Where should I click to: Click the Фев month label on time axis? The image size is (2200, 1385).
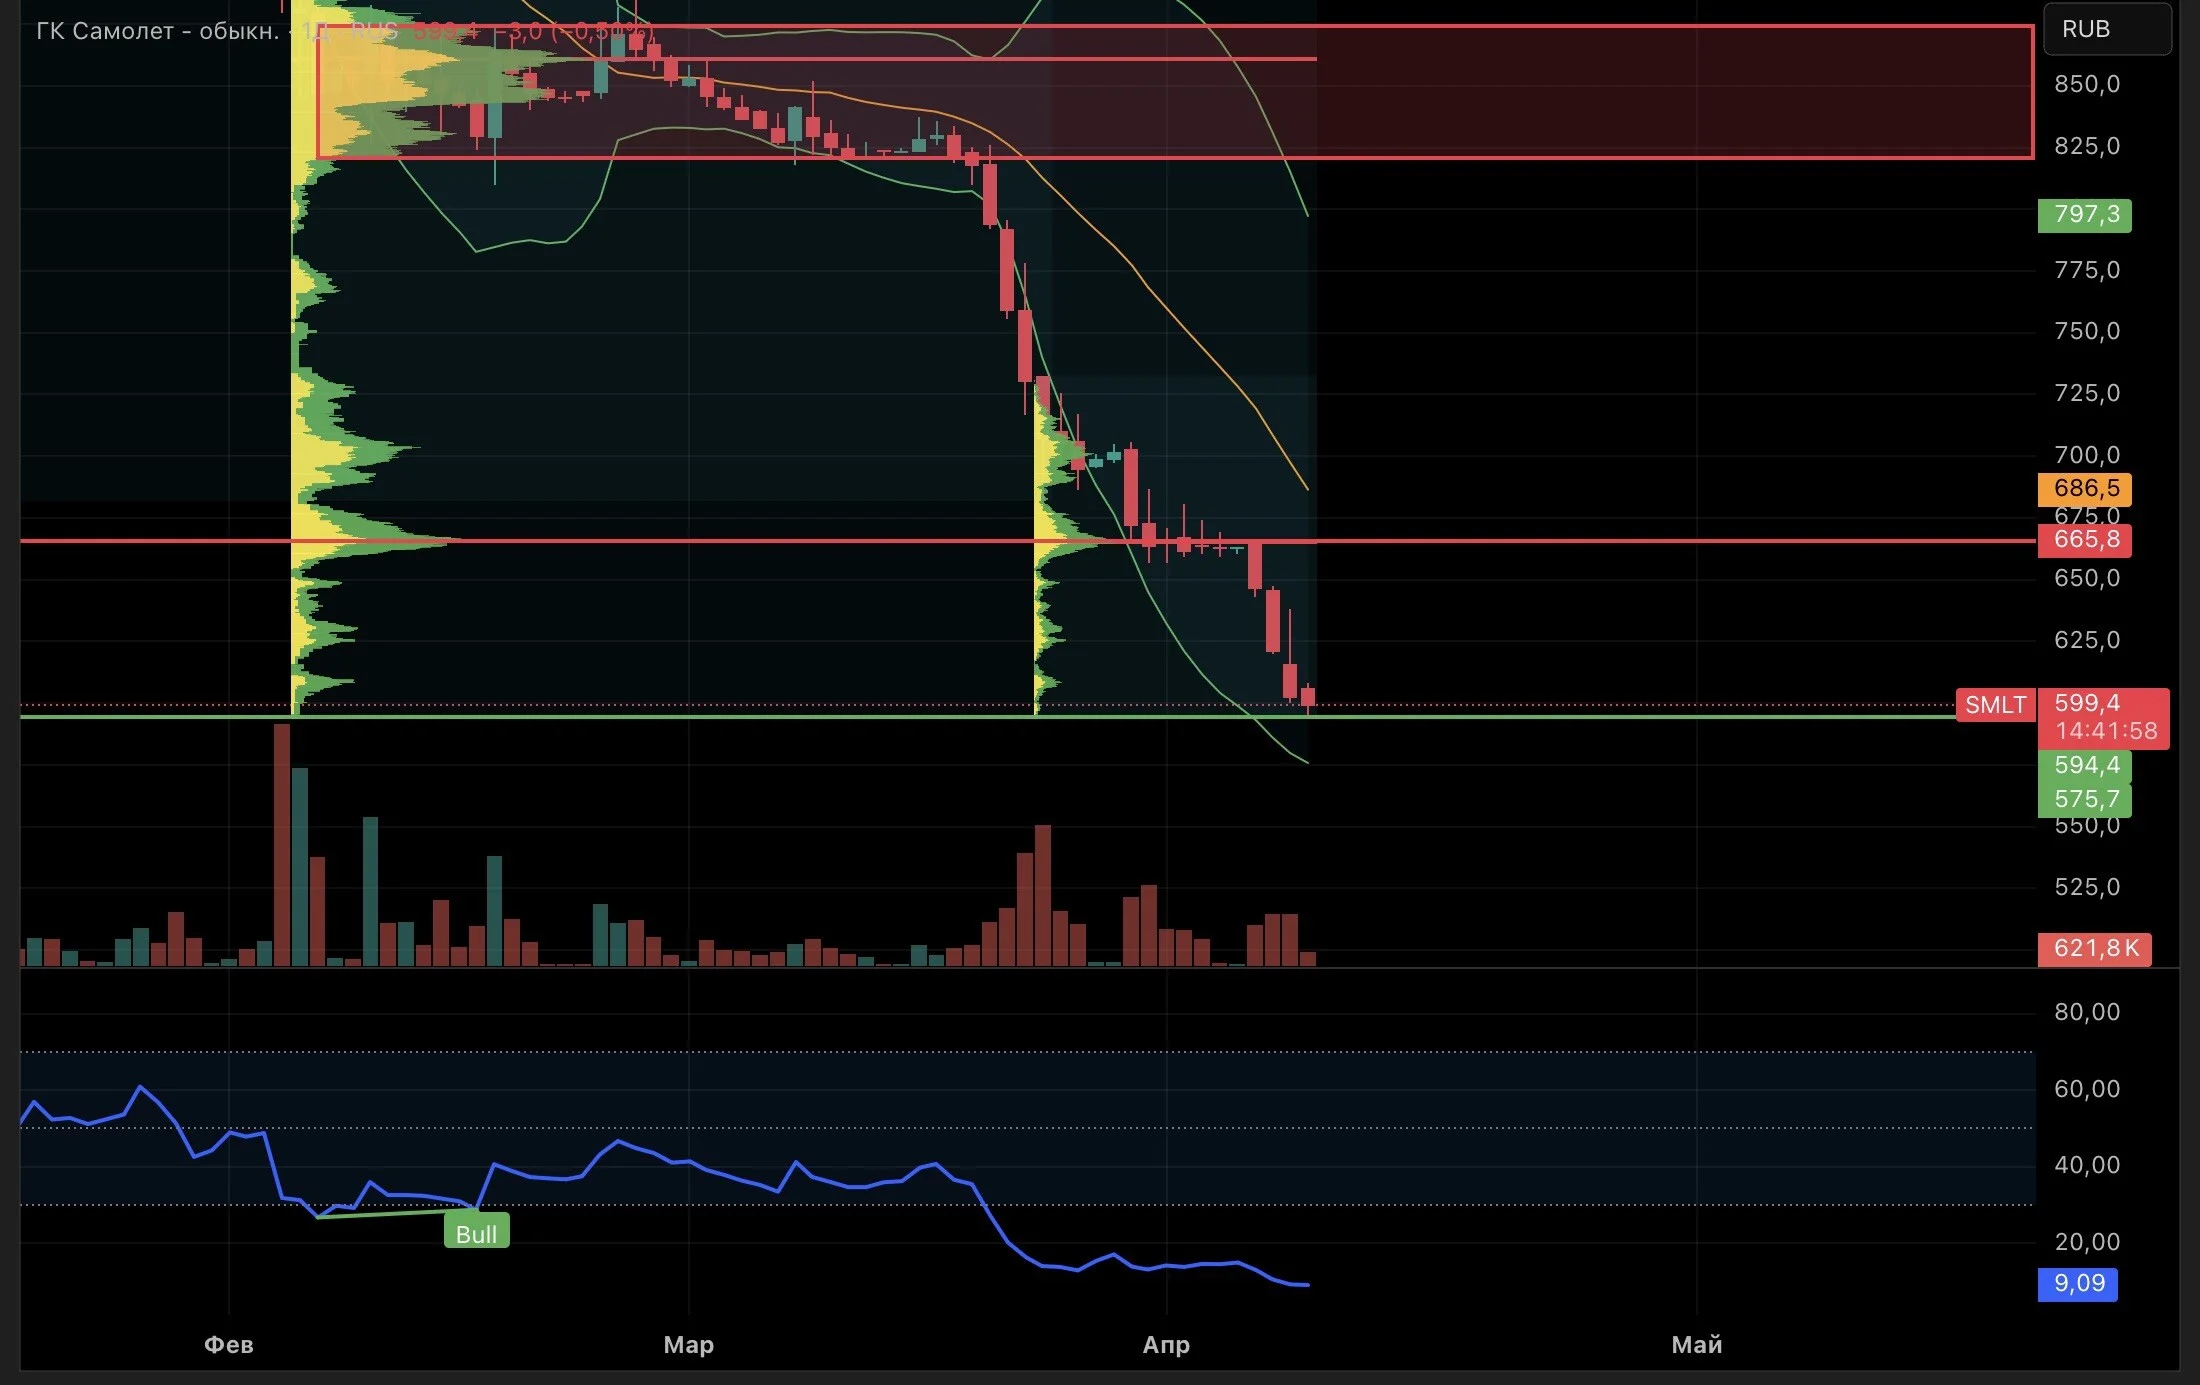[x=229, y=1345]
